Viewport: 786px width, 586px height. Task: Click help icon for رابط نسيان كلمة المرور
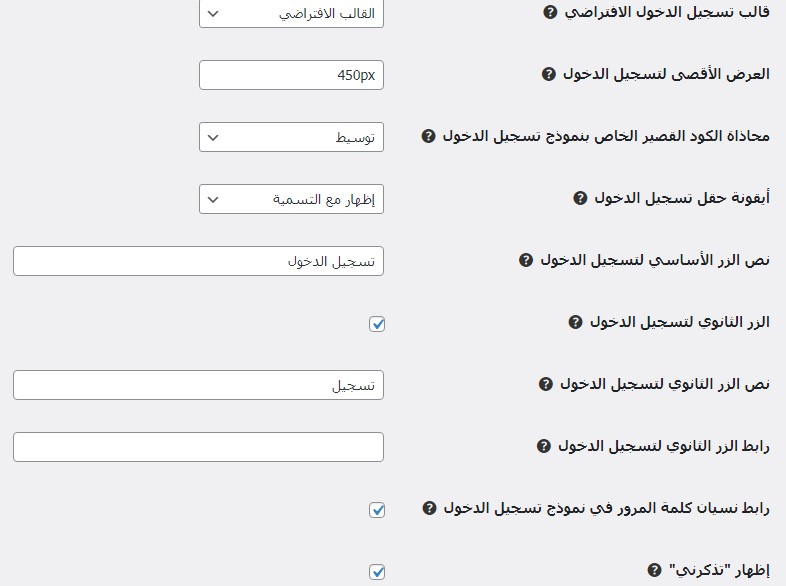[429, 508]
